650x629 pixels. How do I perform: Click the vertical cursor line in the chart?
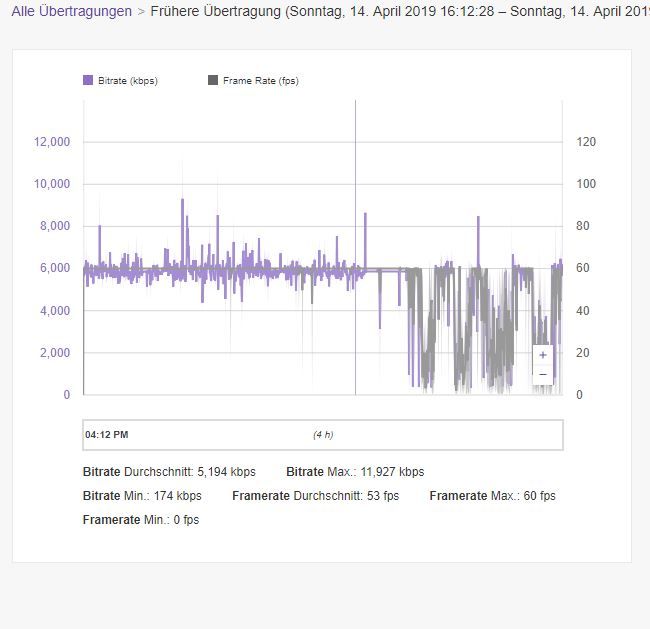coord(355,248)
